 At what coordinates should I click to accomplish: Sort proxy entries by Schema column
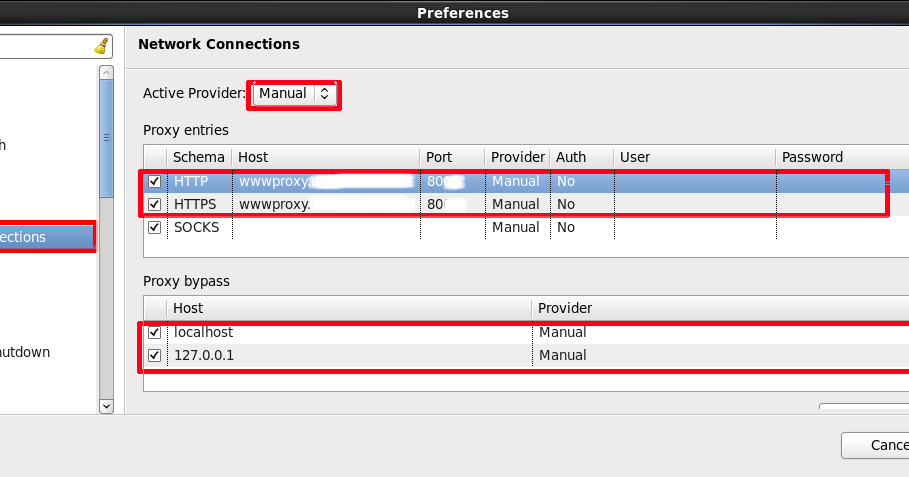click(x=199, y=157)
